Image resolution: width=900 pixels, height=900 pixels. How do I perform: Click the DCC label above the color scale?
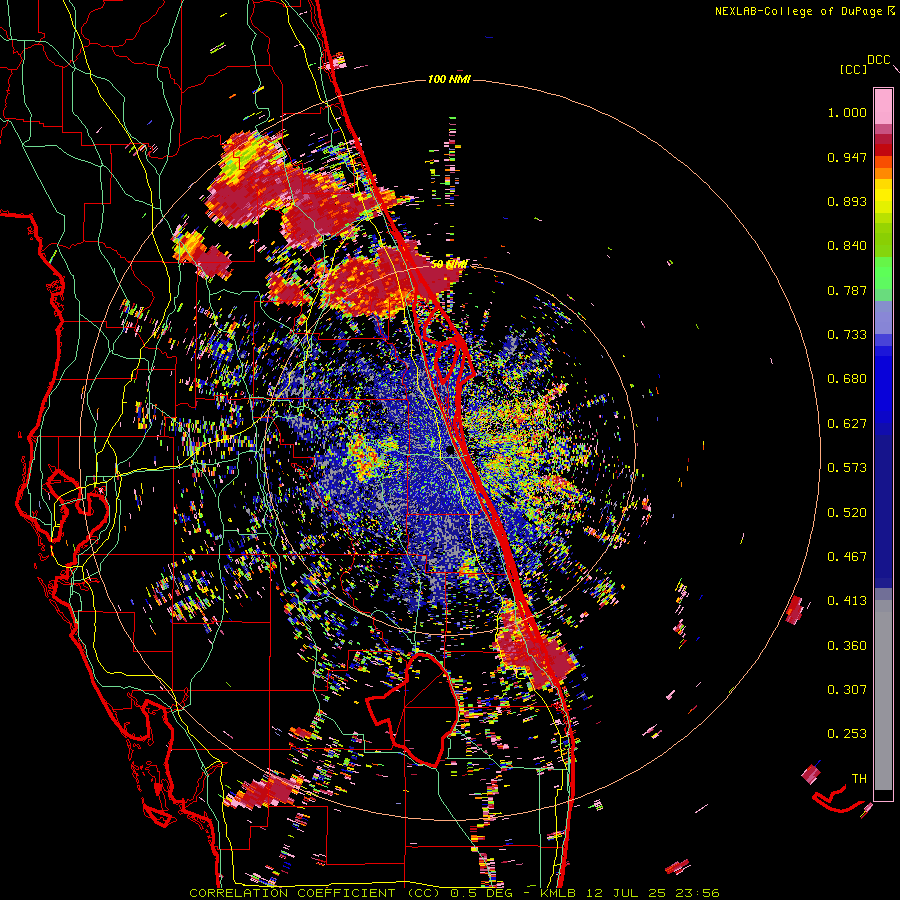pyautogui.click(x=879, y=60)
